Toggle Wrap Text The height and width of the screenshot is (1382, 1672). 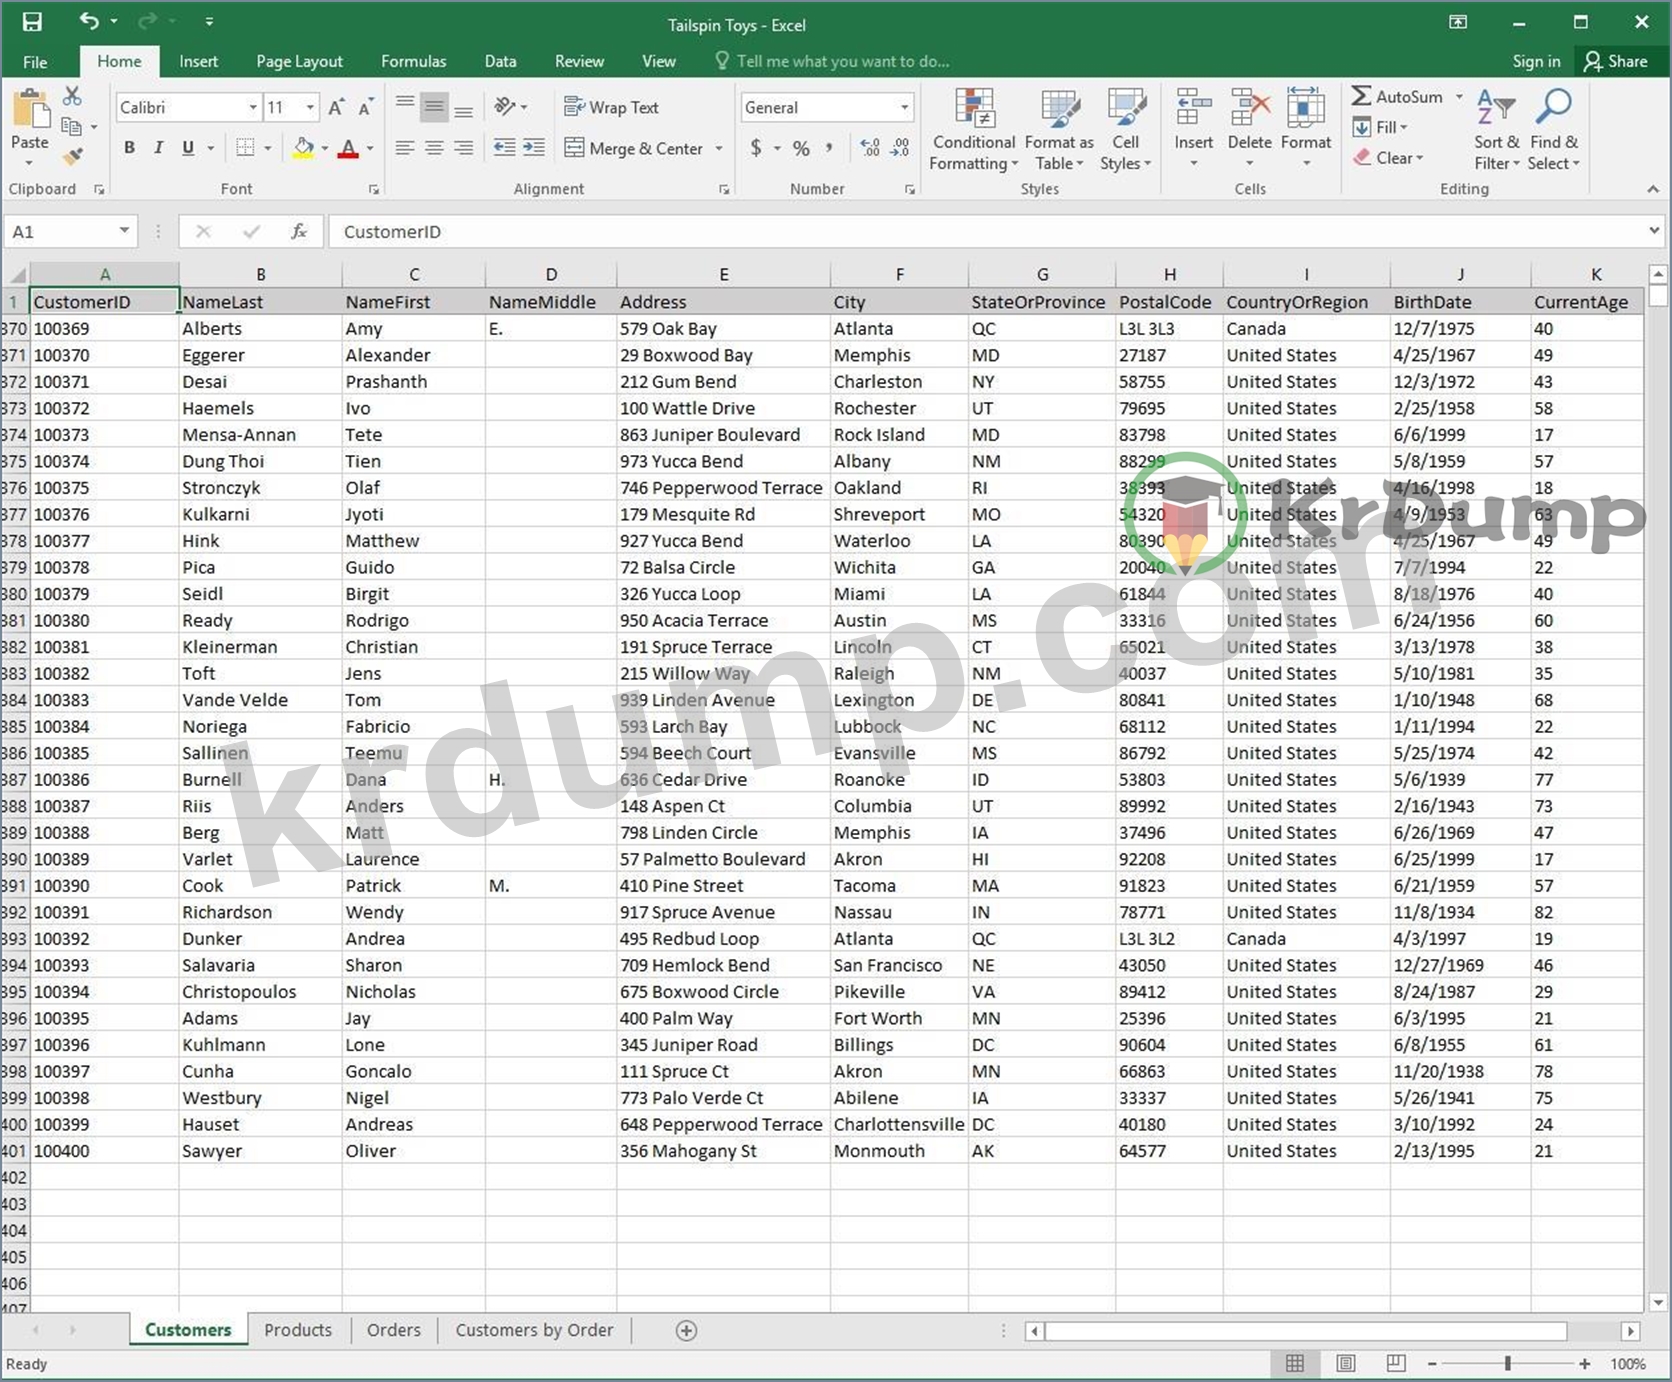pyautogui.click(x=611, y=107)
